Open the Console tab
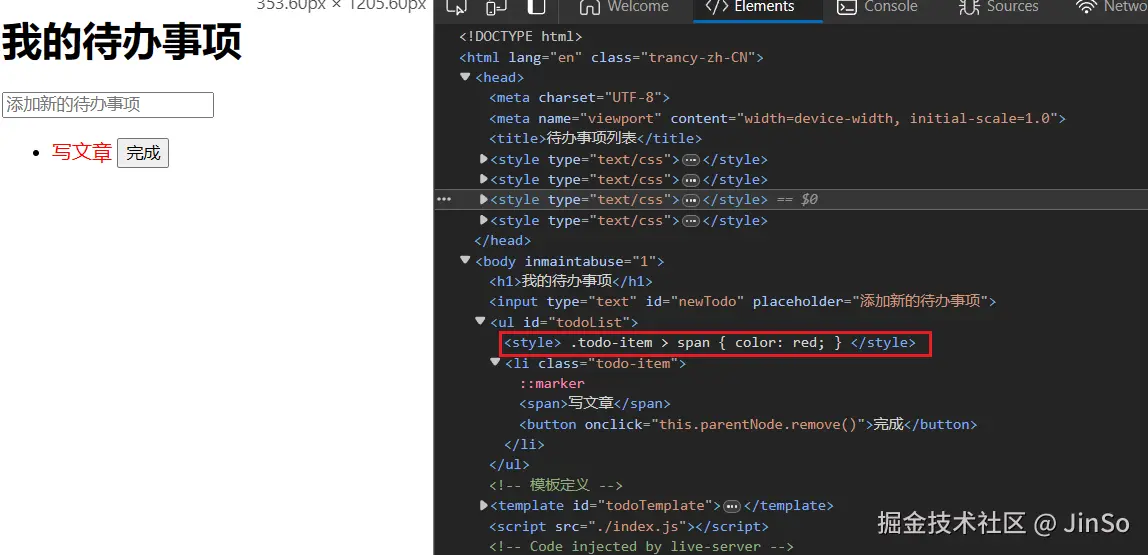 (877, 7)
